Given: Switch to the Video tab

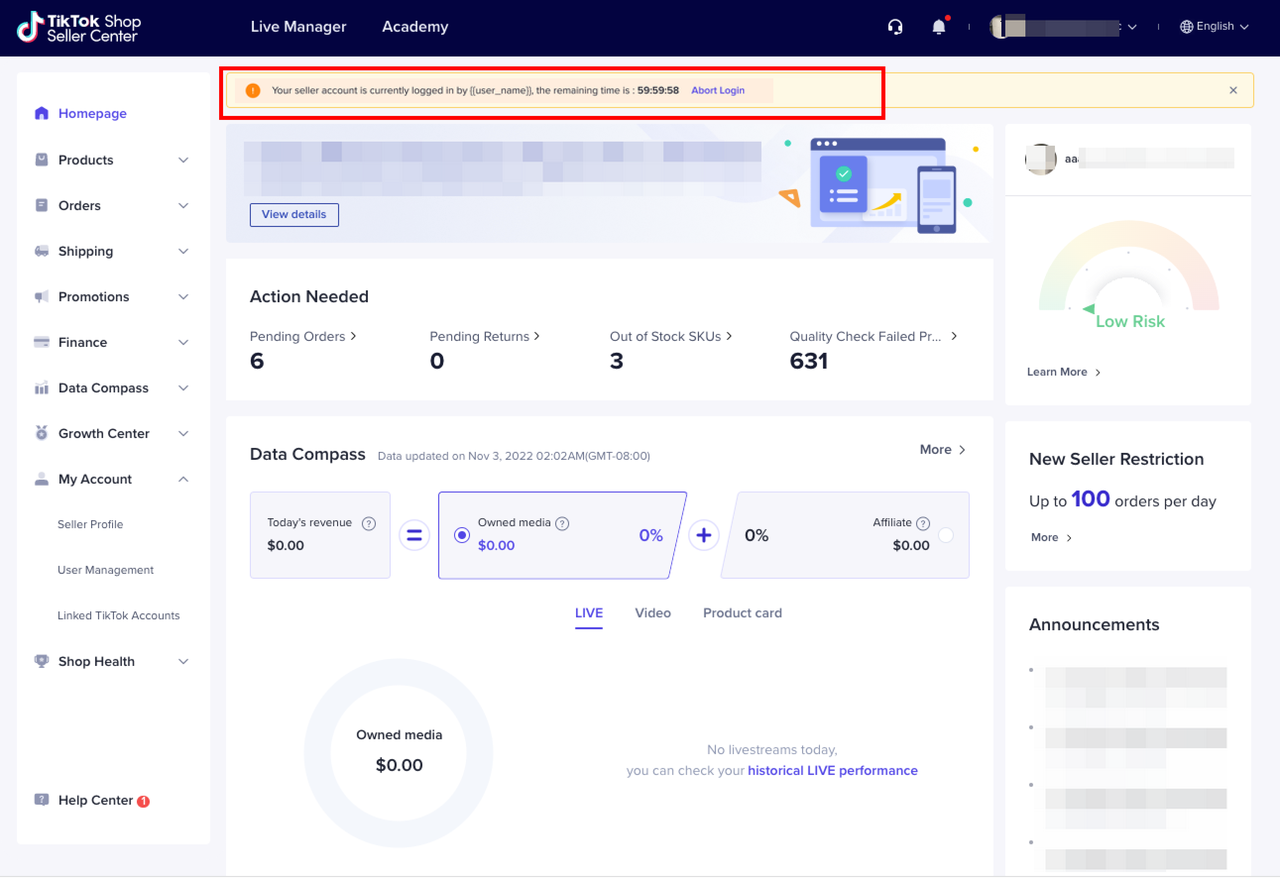Looking at the screenshot, I should (x=652, y=613).
